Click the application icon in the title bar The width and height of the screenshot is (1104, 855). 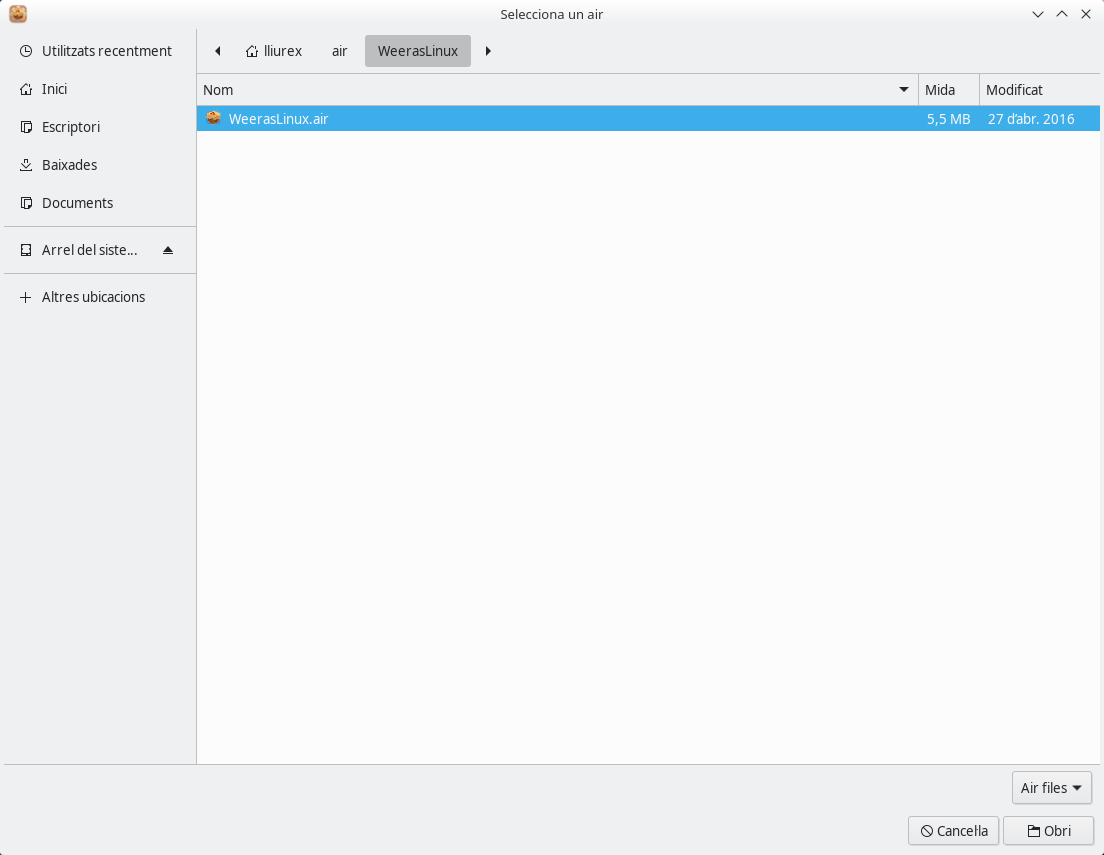[18, 13]
